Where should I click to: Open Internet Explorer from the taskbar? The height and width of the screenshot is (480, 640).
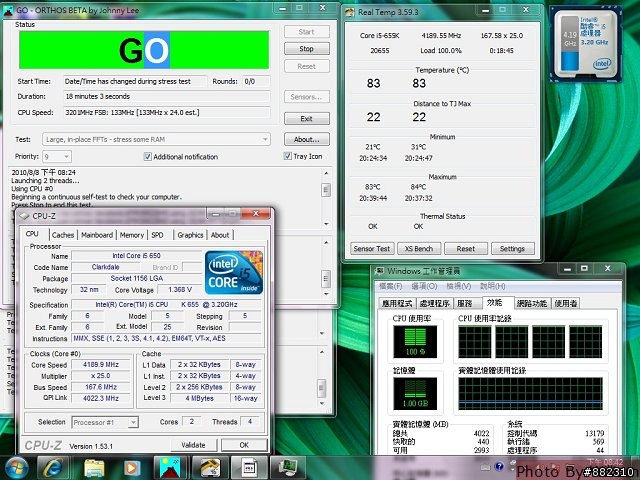click(53, 468)
